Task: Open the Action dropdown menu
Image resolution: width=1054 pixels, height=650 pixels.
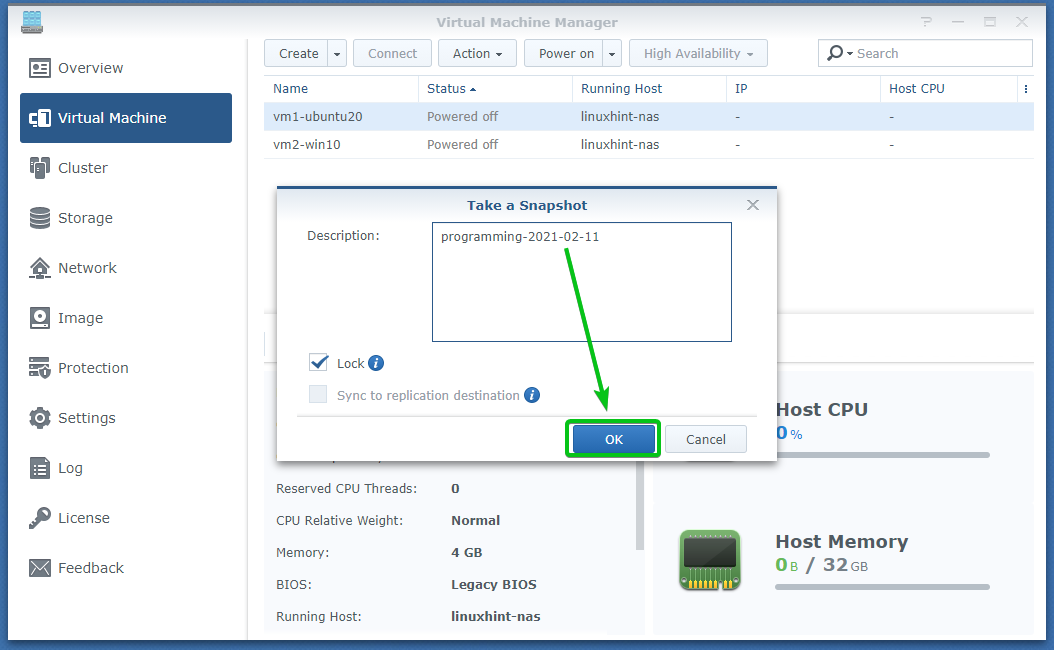Action: (x=478, y=54)
